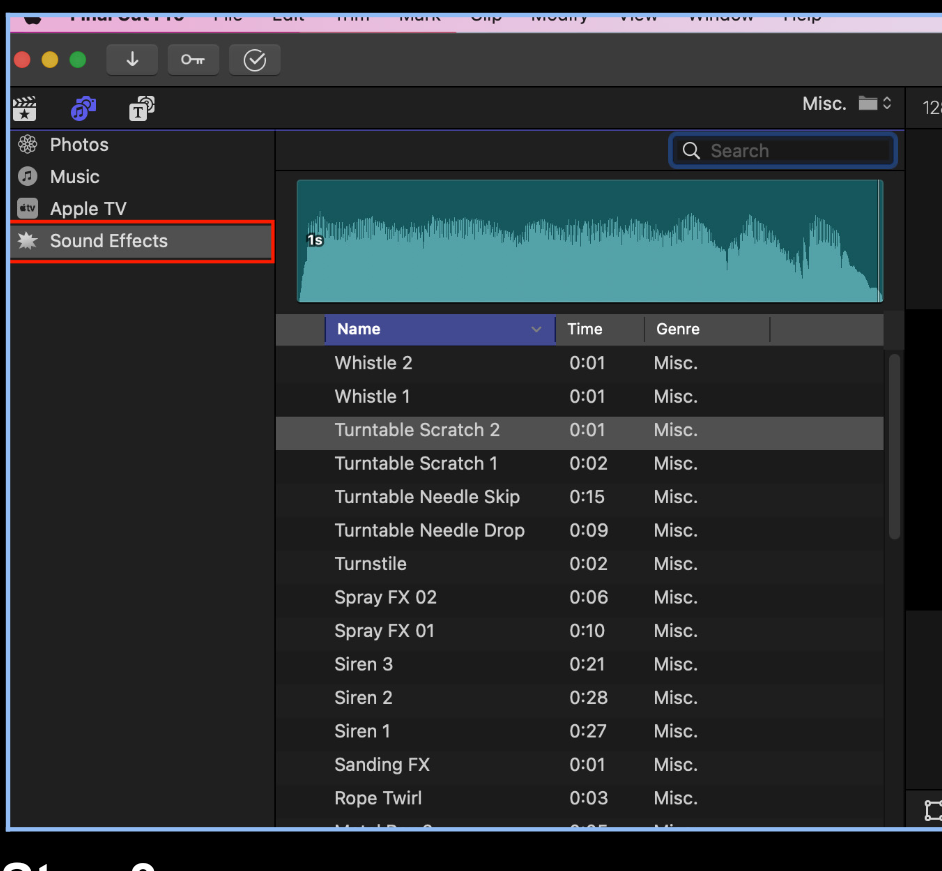Click the Name column sort chevron

tap(536, 329)
